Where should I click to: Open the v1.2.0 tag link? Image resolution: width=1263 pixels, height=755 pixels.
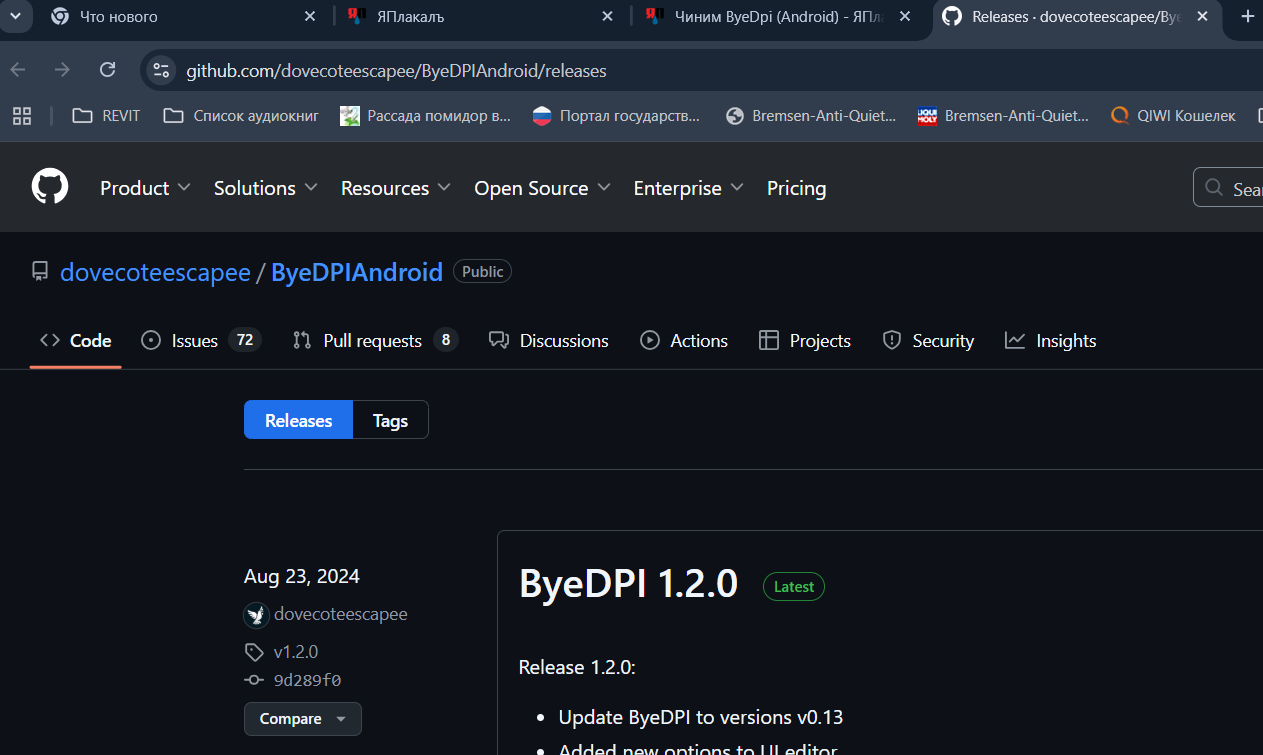[x=295, y=652]
